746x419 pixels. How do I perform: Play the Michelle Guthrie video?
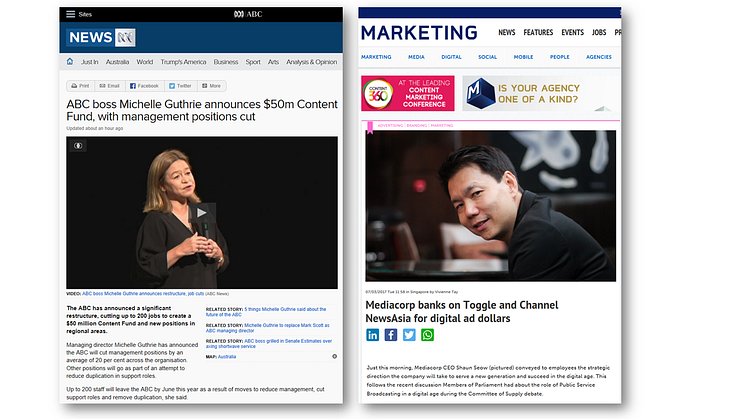click(202, 211)
